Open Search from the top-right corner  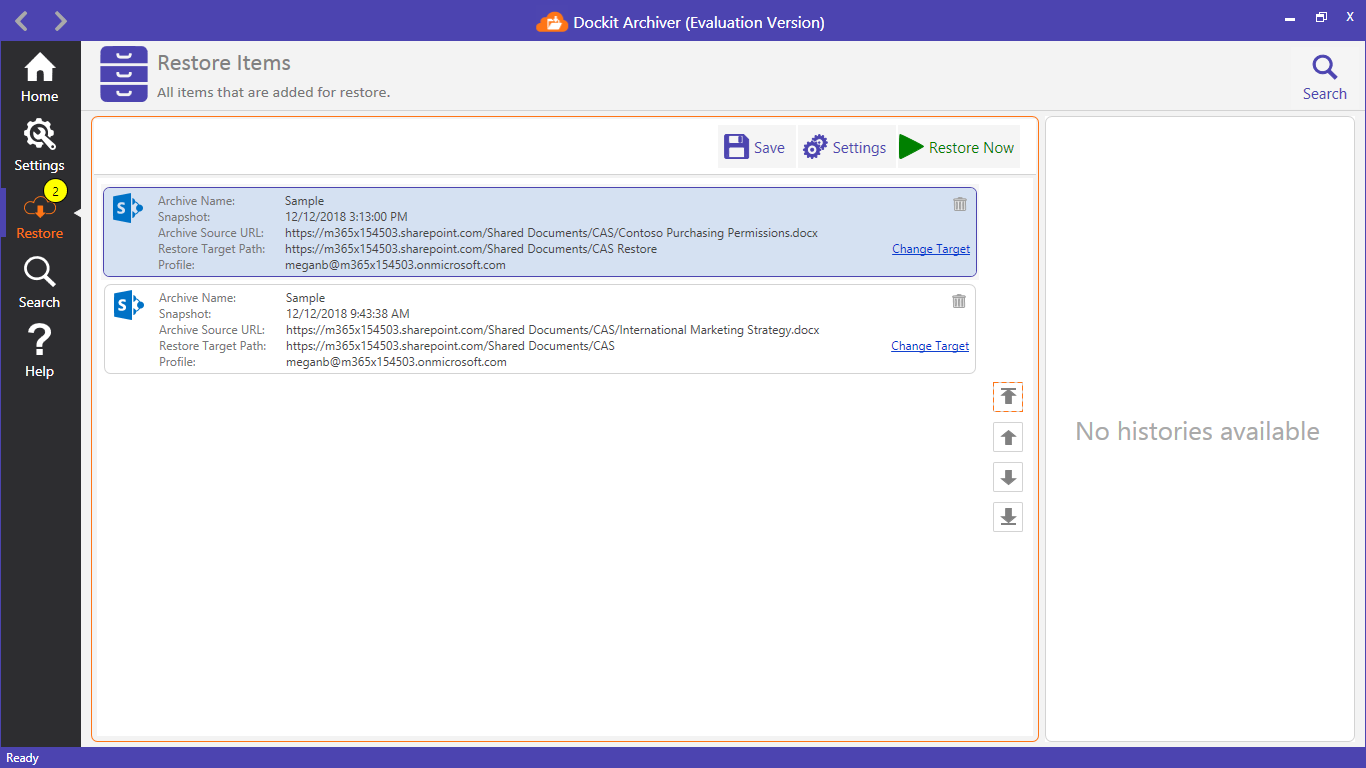click(x=1325, y=75)
